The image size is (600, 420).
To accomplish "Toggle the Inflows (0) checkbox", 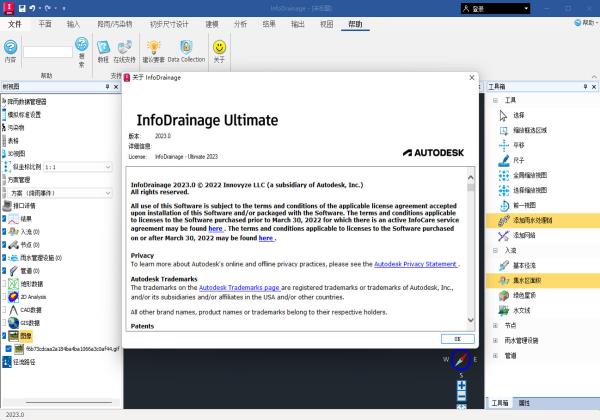I will [x=4, y=232].
